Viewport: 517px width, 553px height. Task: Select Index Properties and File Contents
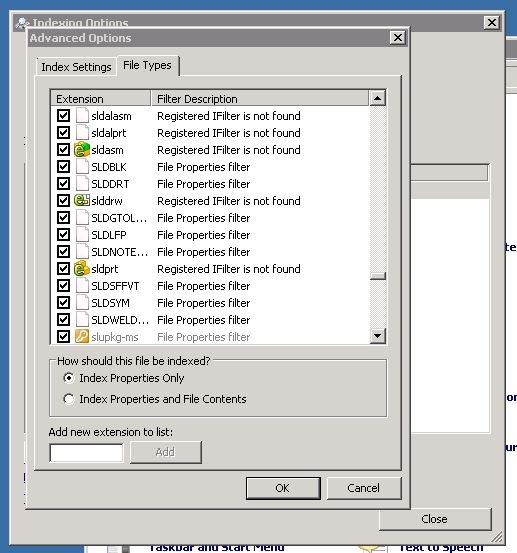tap(69, 399)
